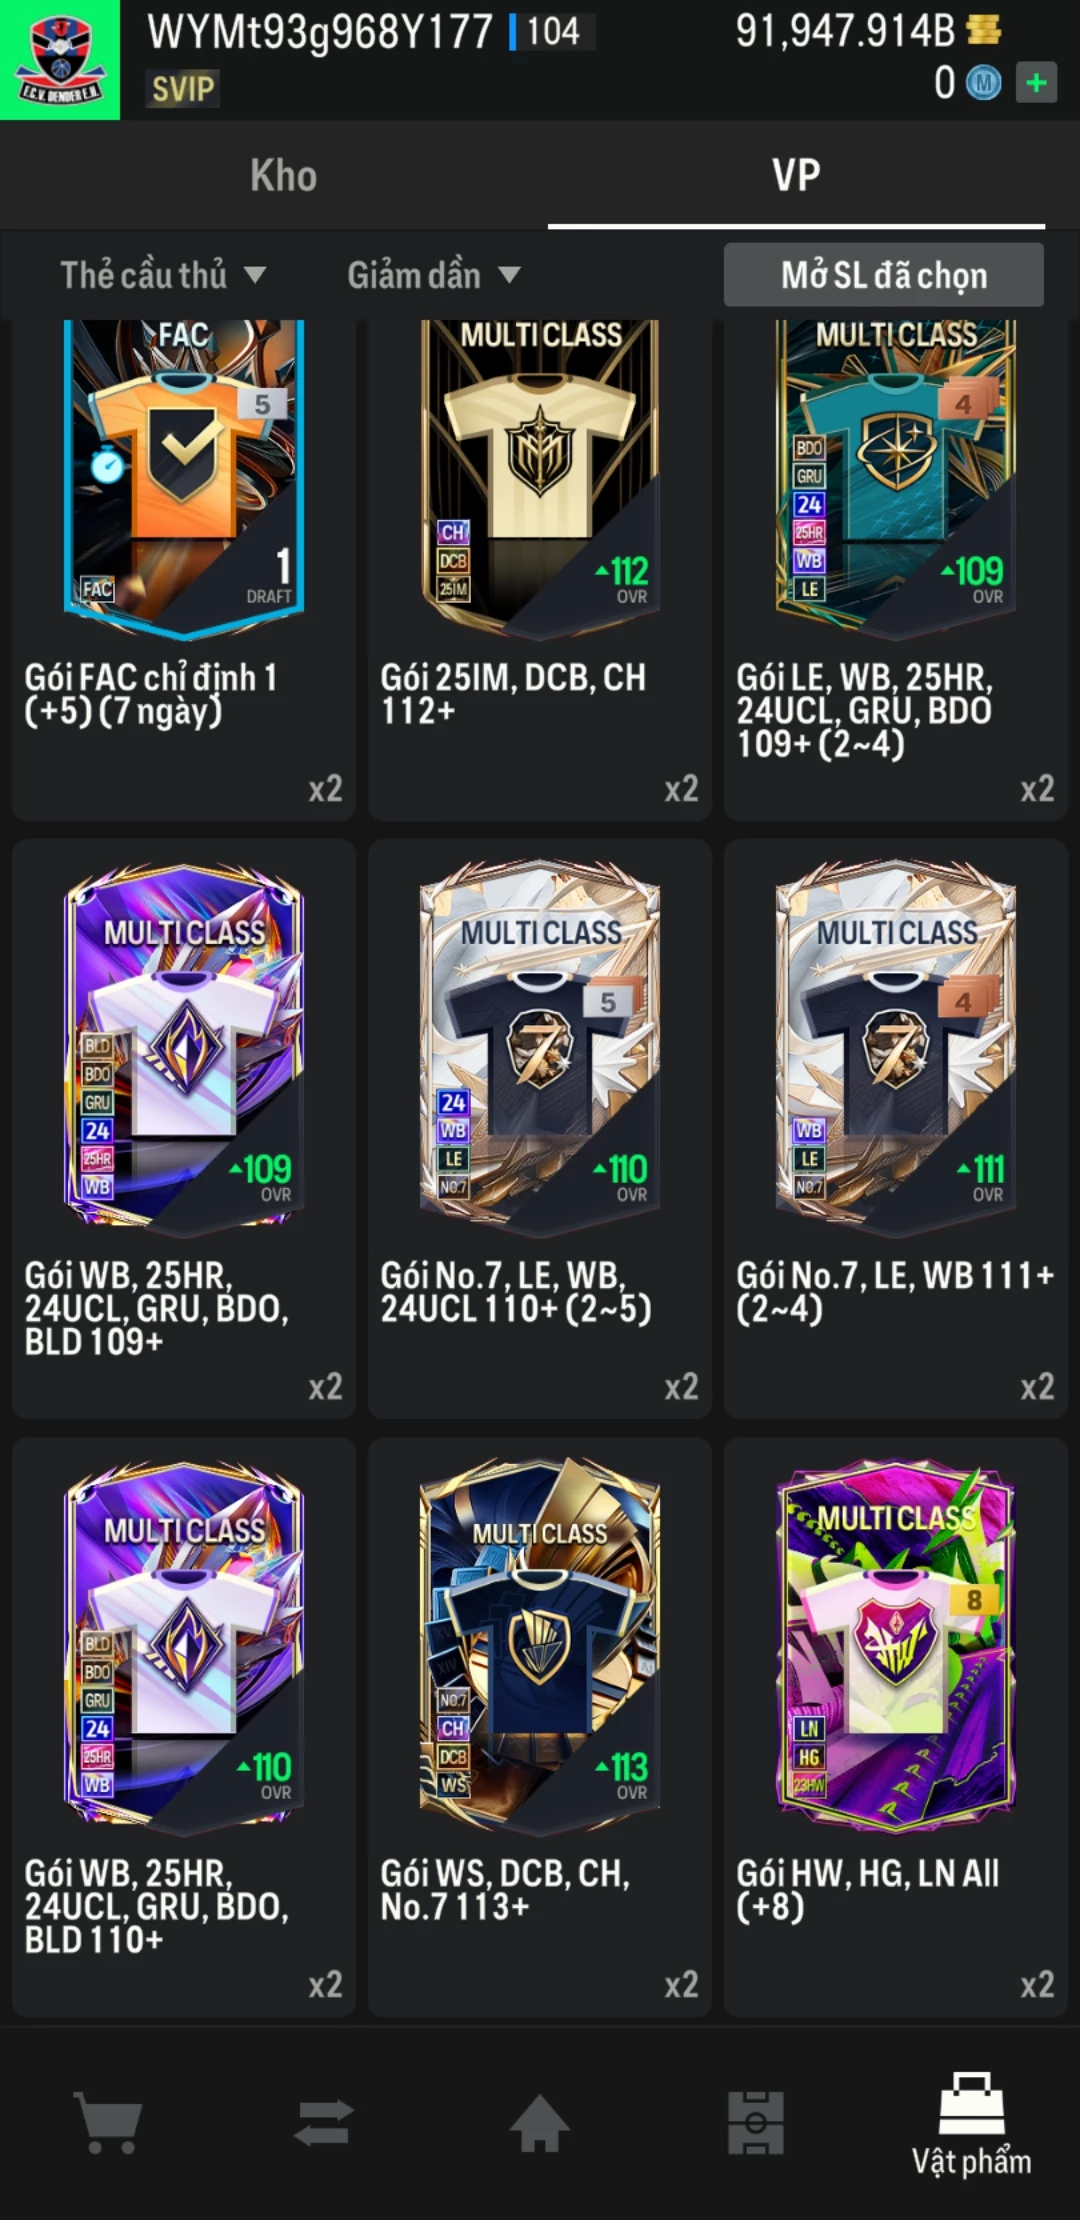The image size is (1080, 2220).
Task: Choose the Gói HW, HG, LN All pack
Action: [x=896, y=1728]
